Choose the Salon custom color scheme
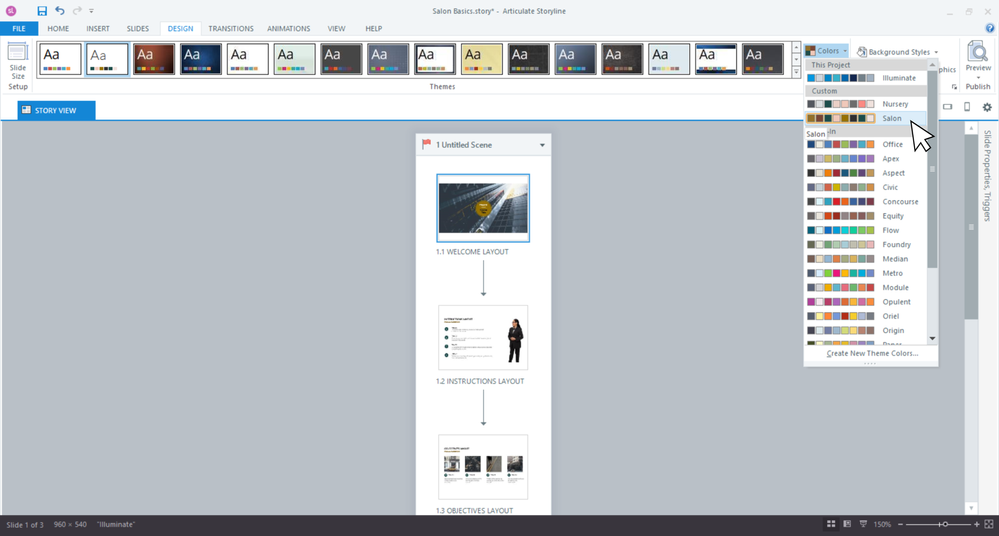 click(866, 118)
